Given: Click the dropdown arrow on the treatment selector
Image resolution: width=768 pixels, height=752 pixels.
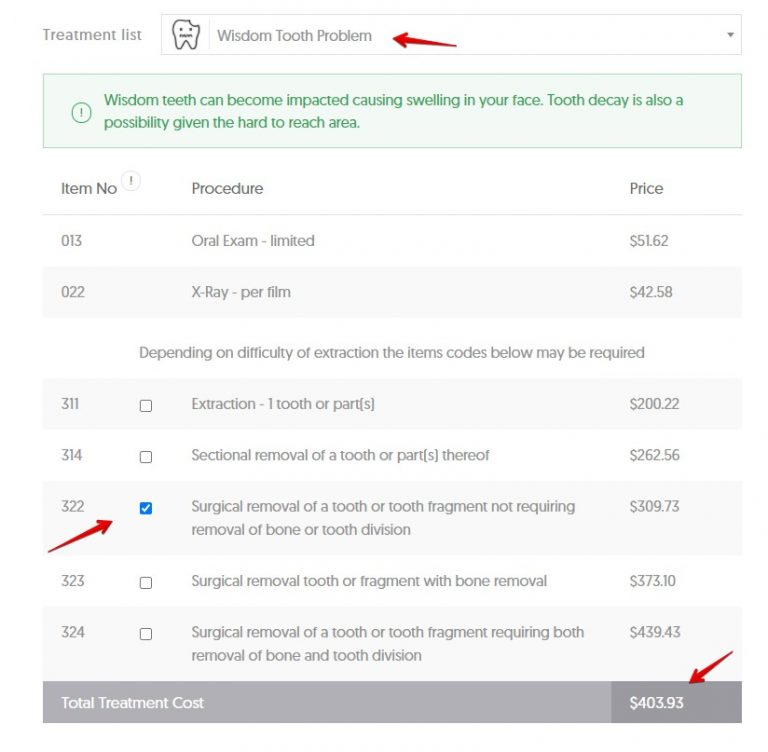Looking at the screenshot, I should pos(729,36).
